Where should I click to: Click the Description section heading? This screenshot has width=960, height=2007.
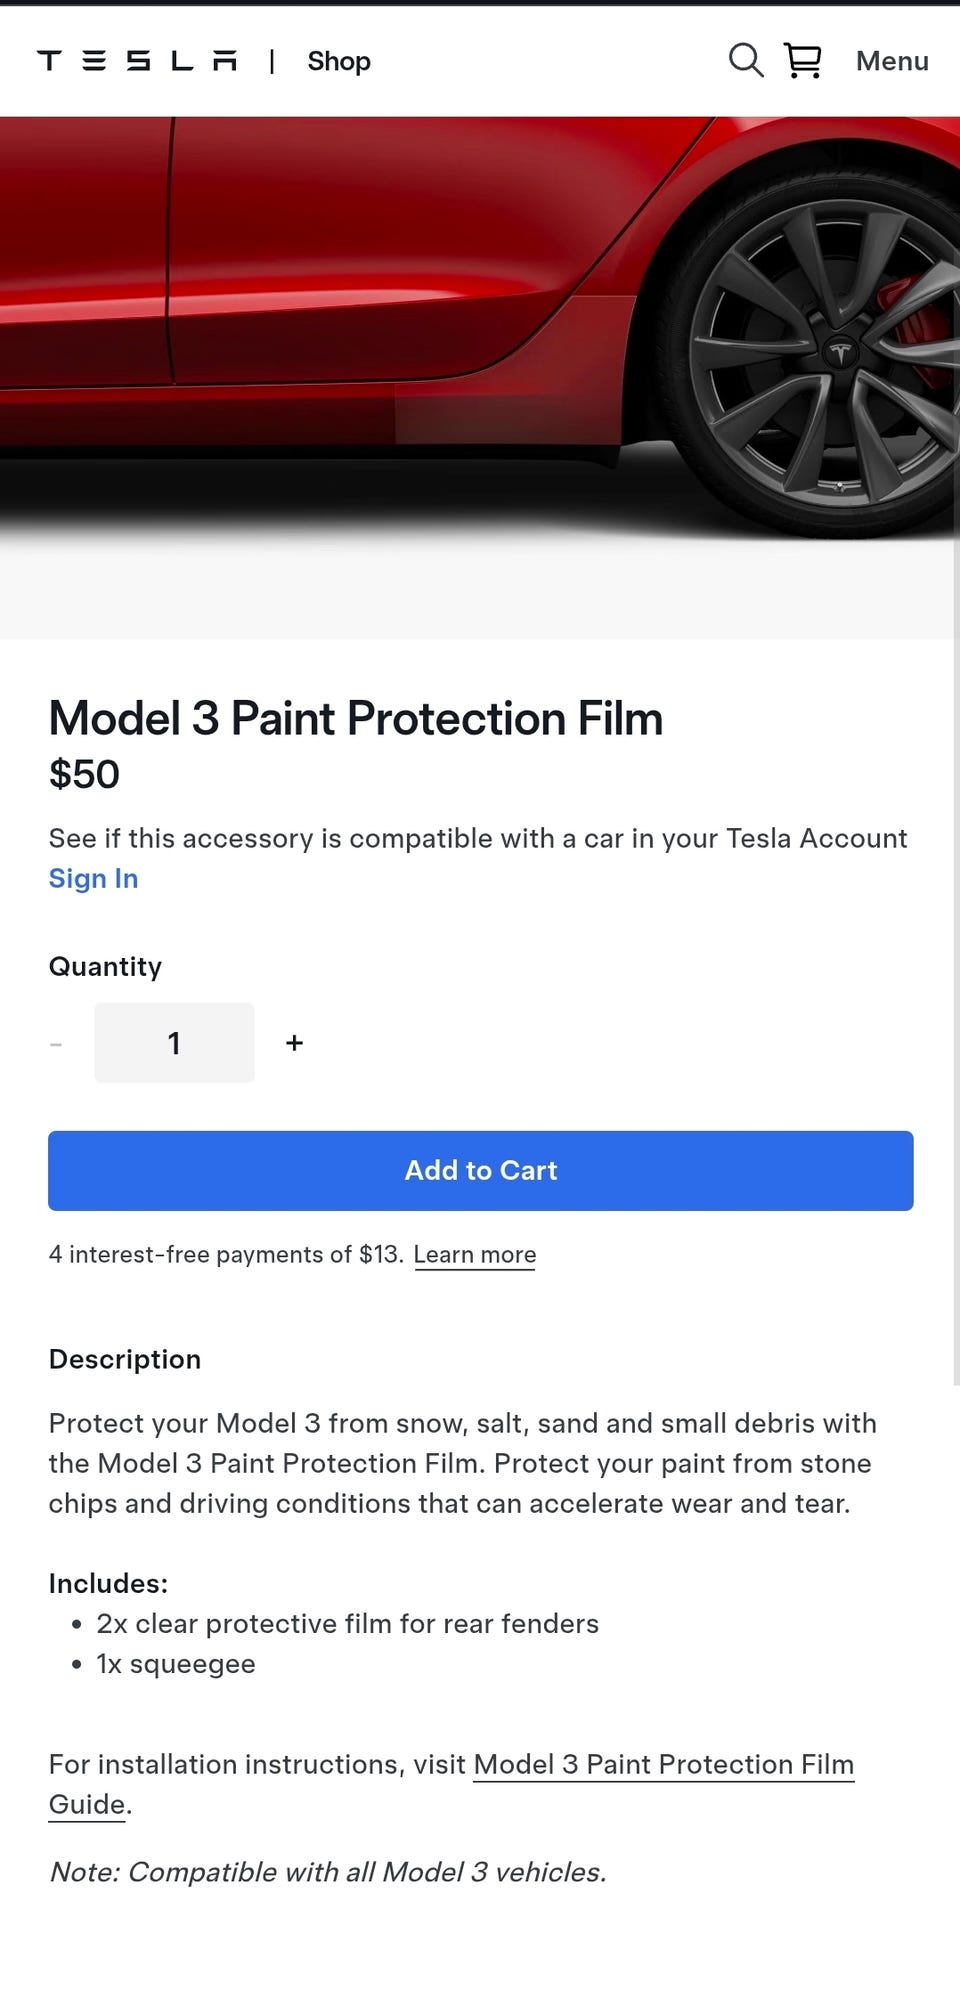pos(125,1359)
